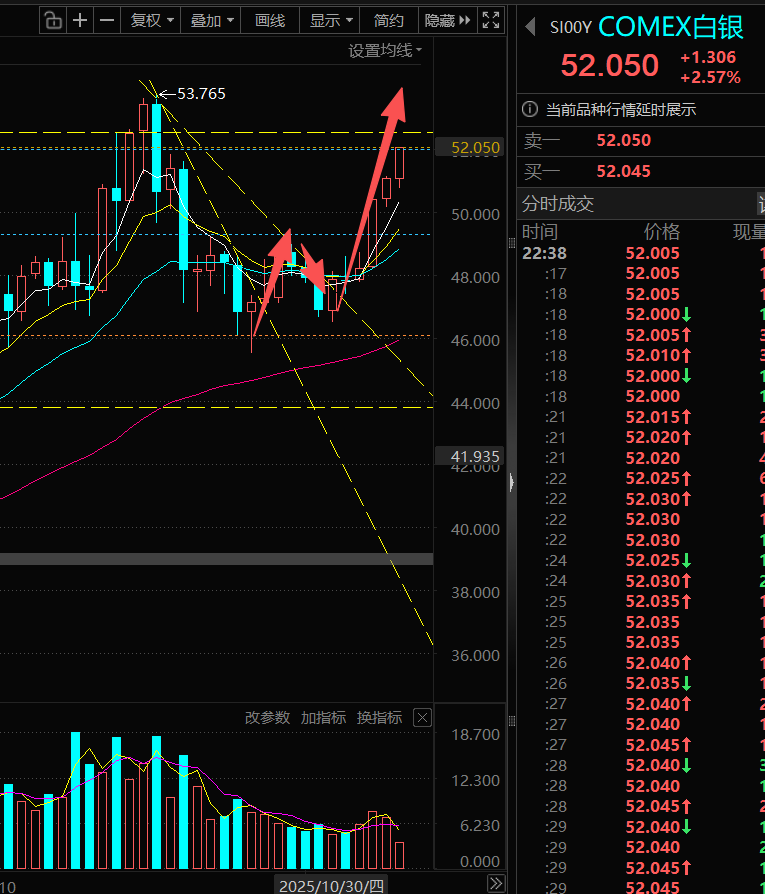Click the 53.765 high price label

(201, 94)
